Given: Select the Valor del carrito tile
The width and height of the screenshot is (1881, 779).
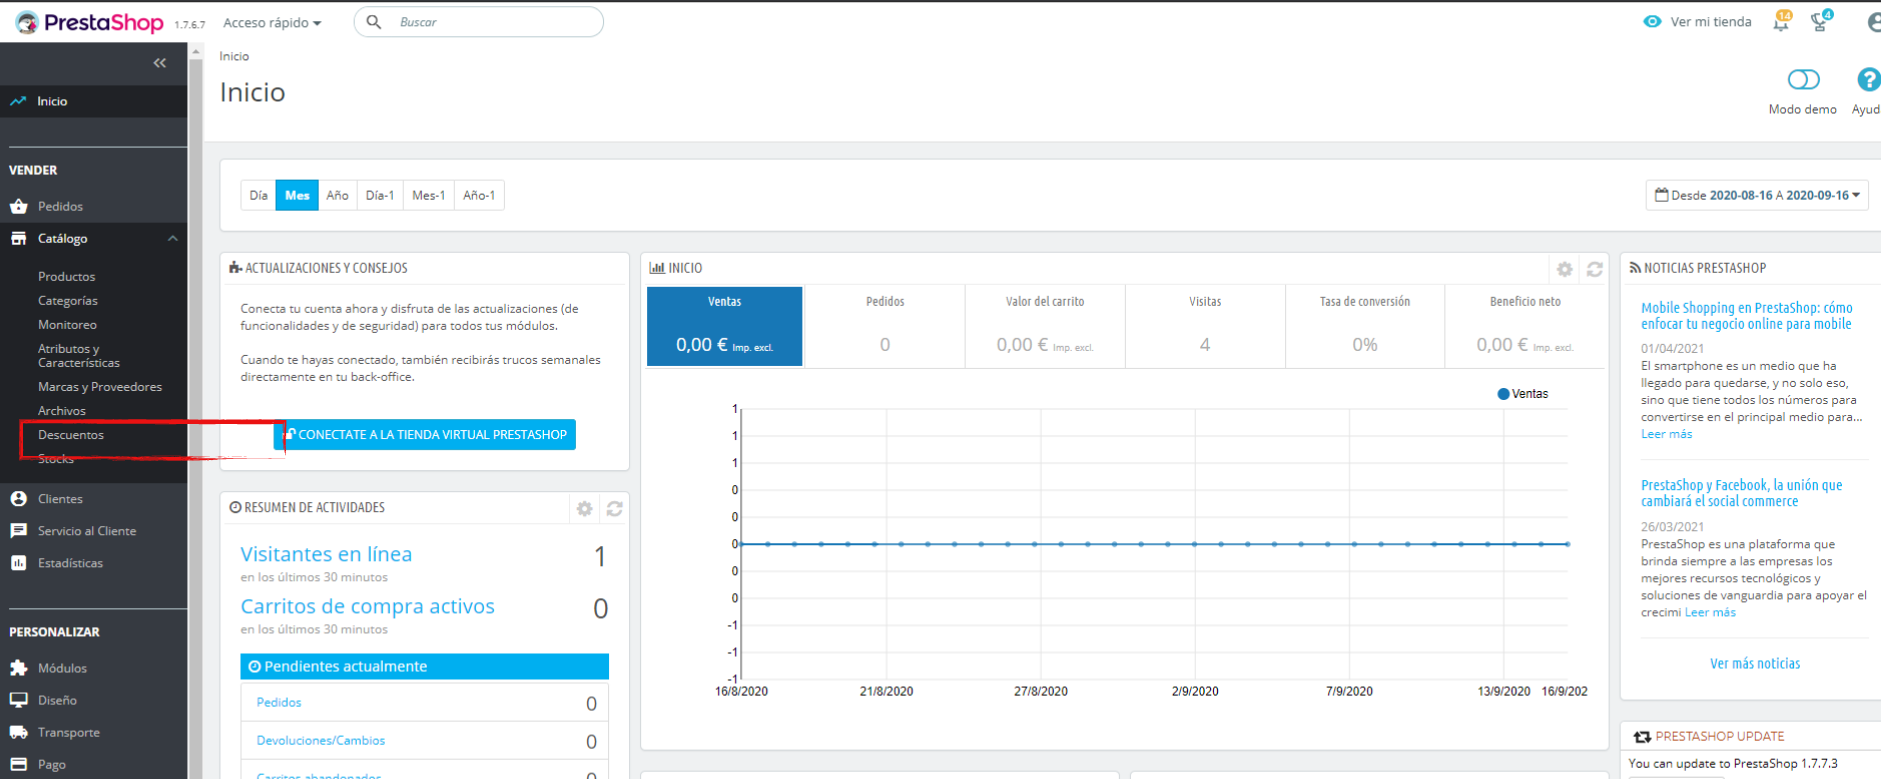Looking at the screenshot, I should tap(1045, 326).
